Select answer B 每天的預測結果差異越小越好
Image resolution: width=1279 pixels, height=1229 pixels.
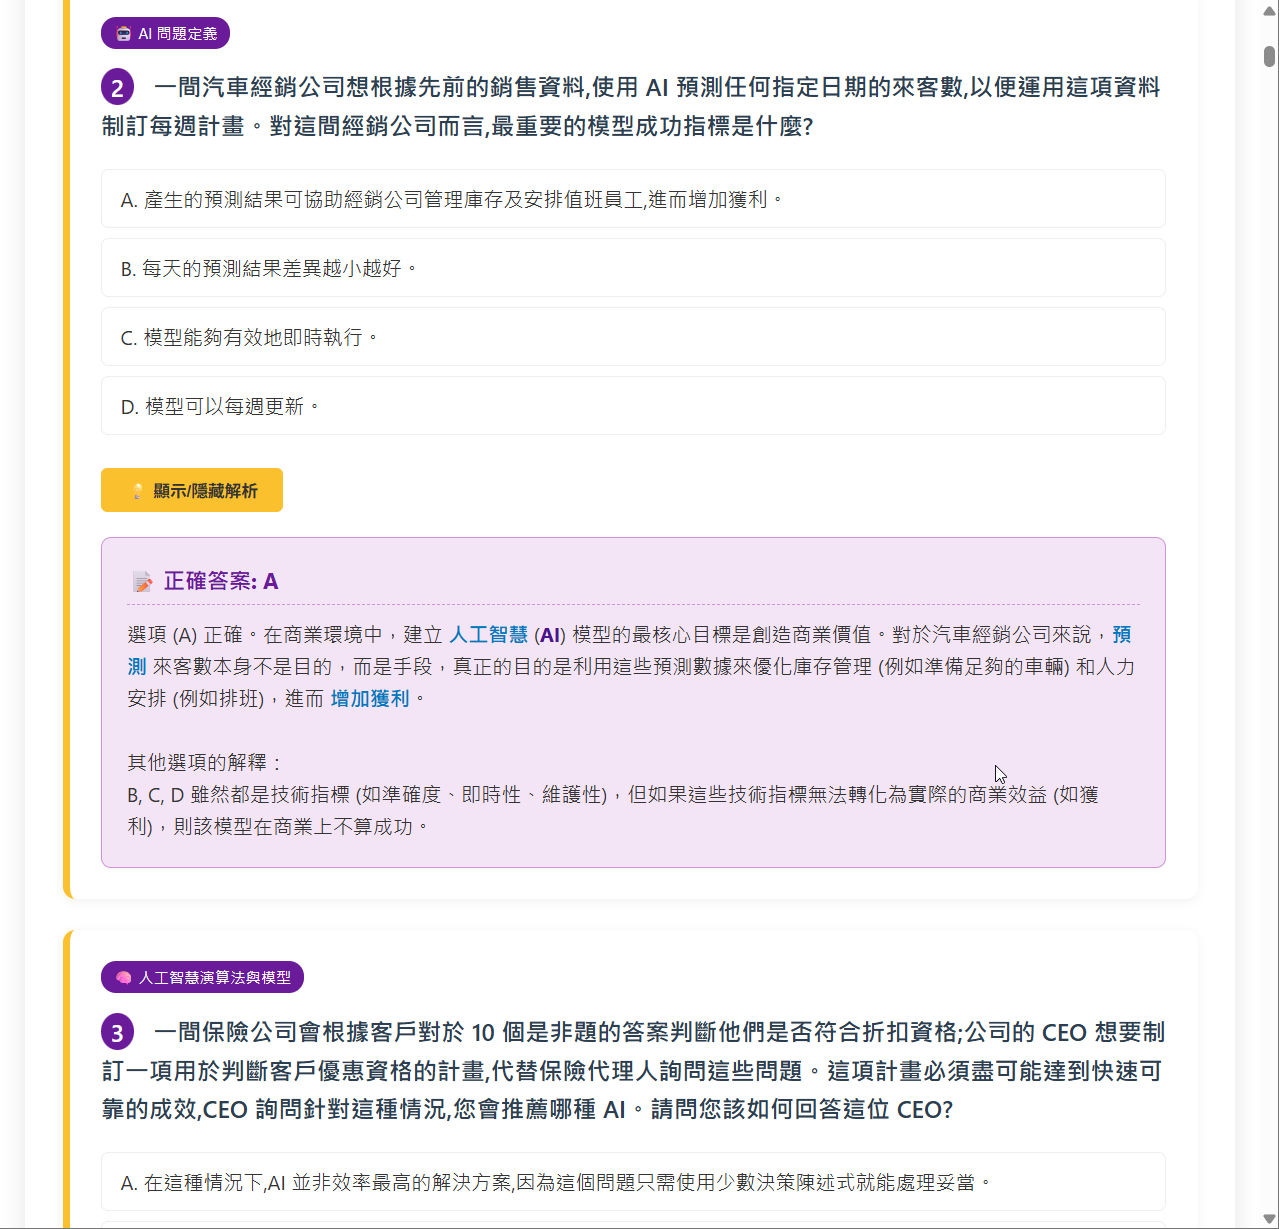point(633,268)
